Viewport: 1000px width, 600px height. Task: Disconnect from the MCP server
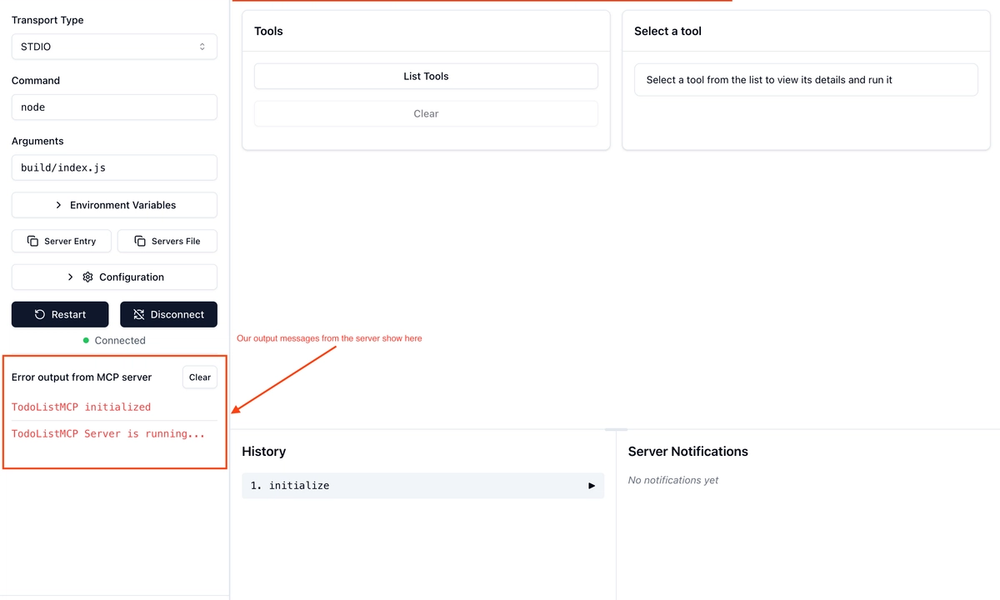168,314
